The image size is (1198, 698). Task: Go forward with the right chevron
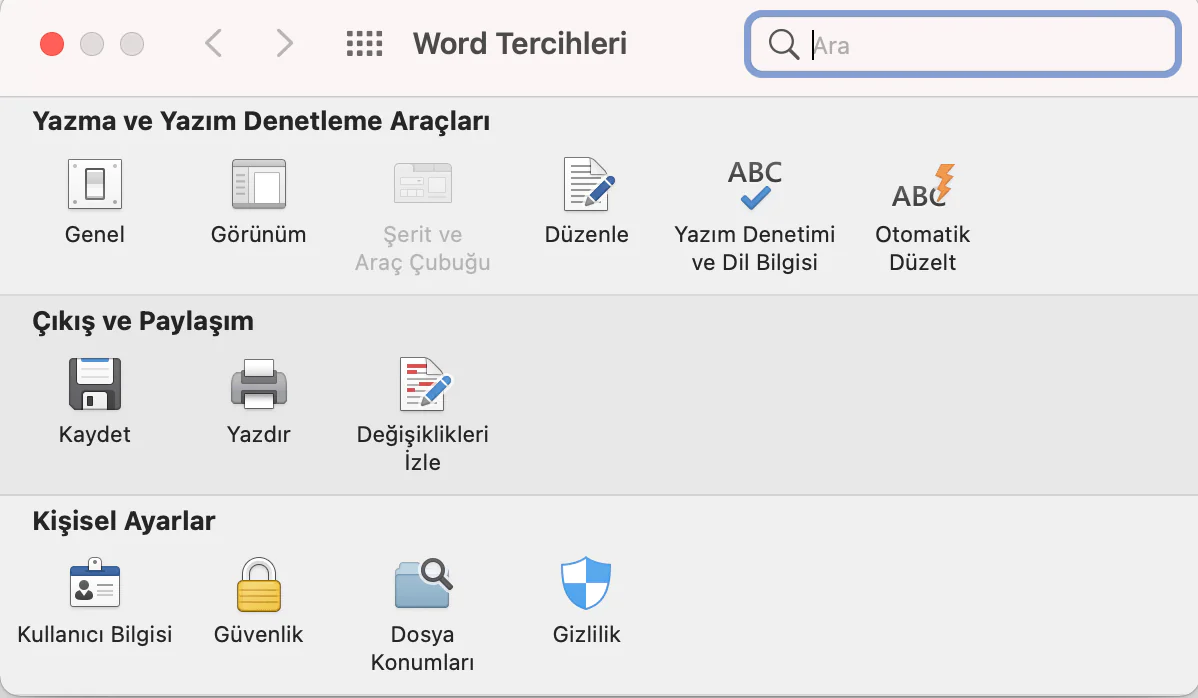point(285,43)
